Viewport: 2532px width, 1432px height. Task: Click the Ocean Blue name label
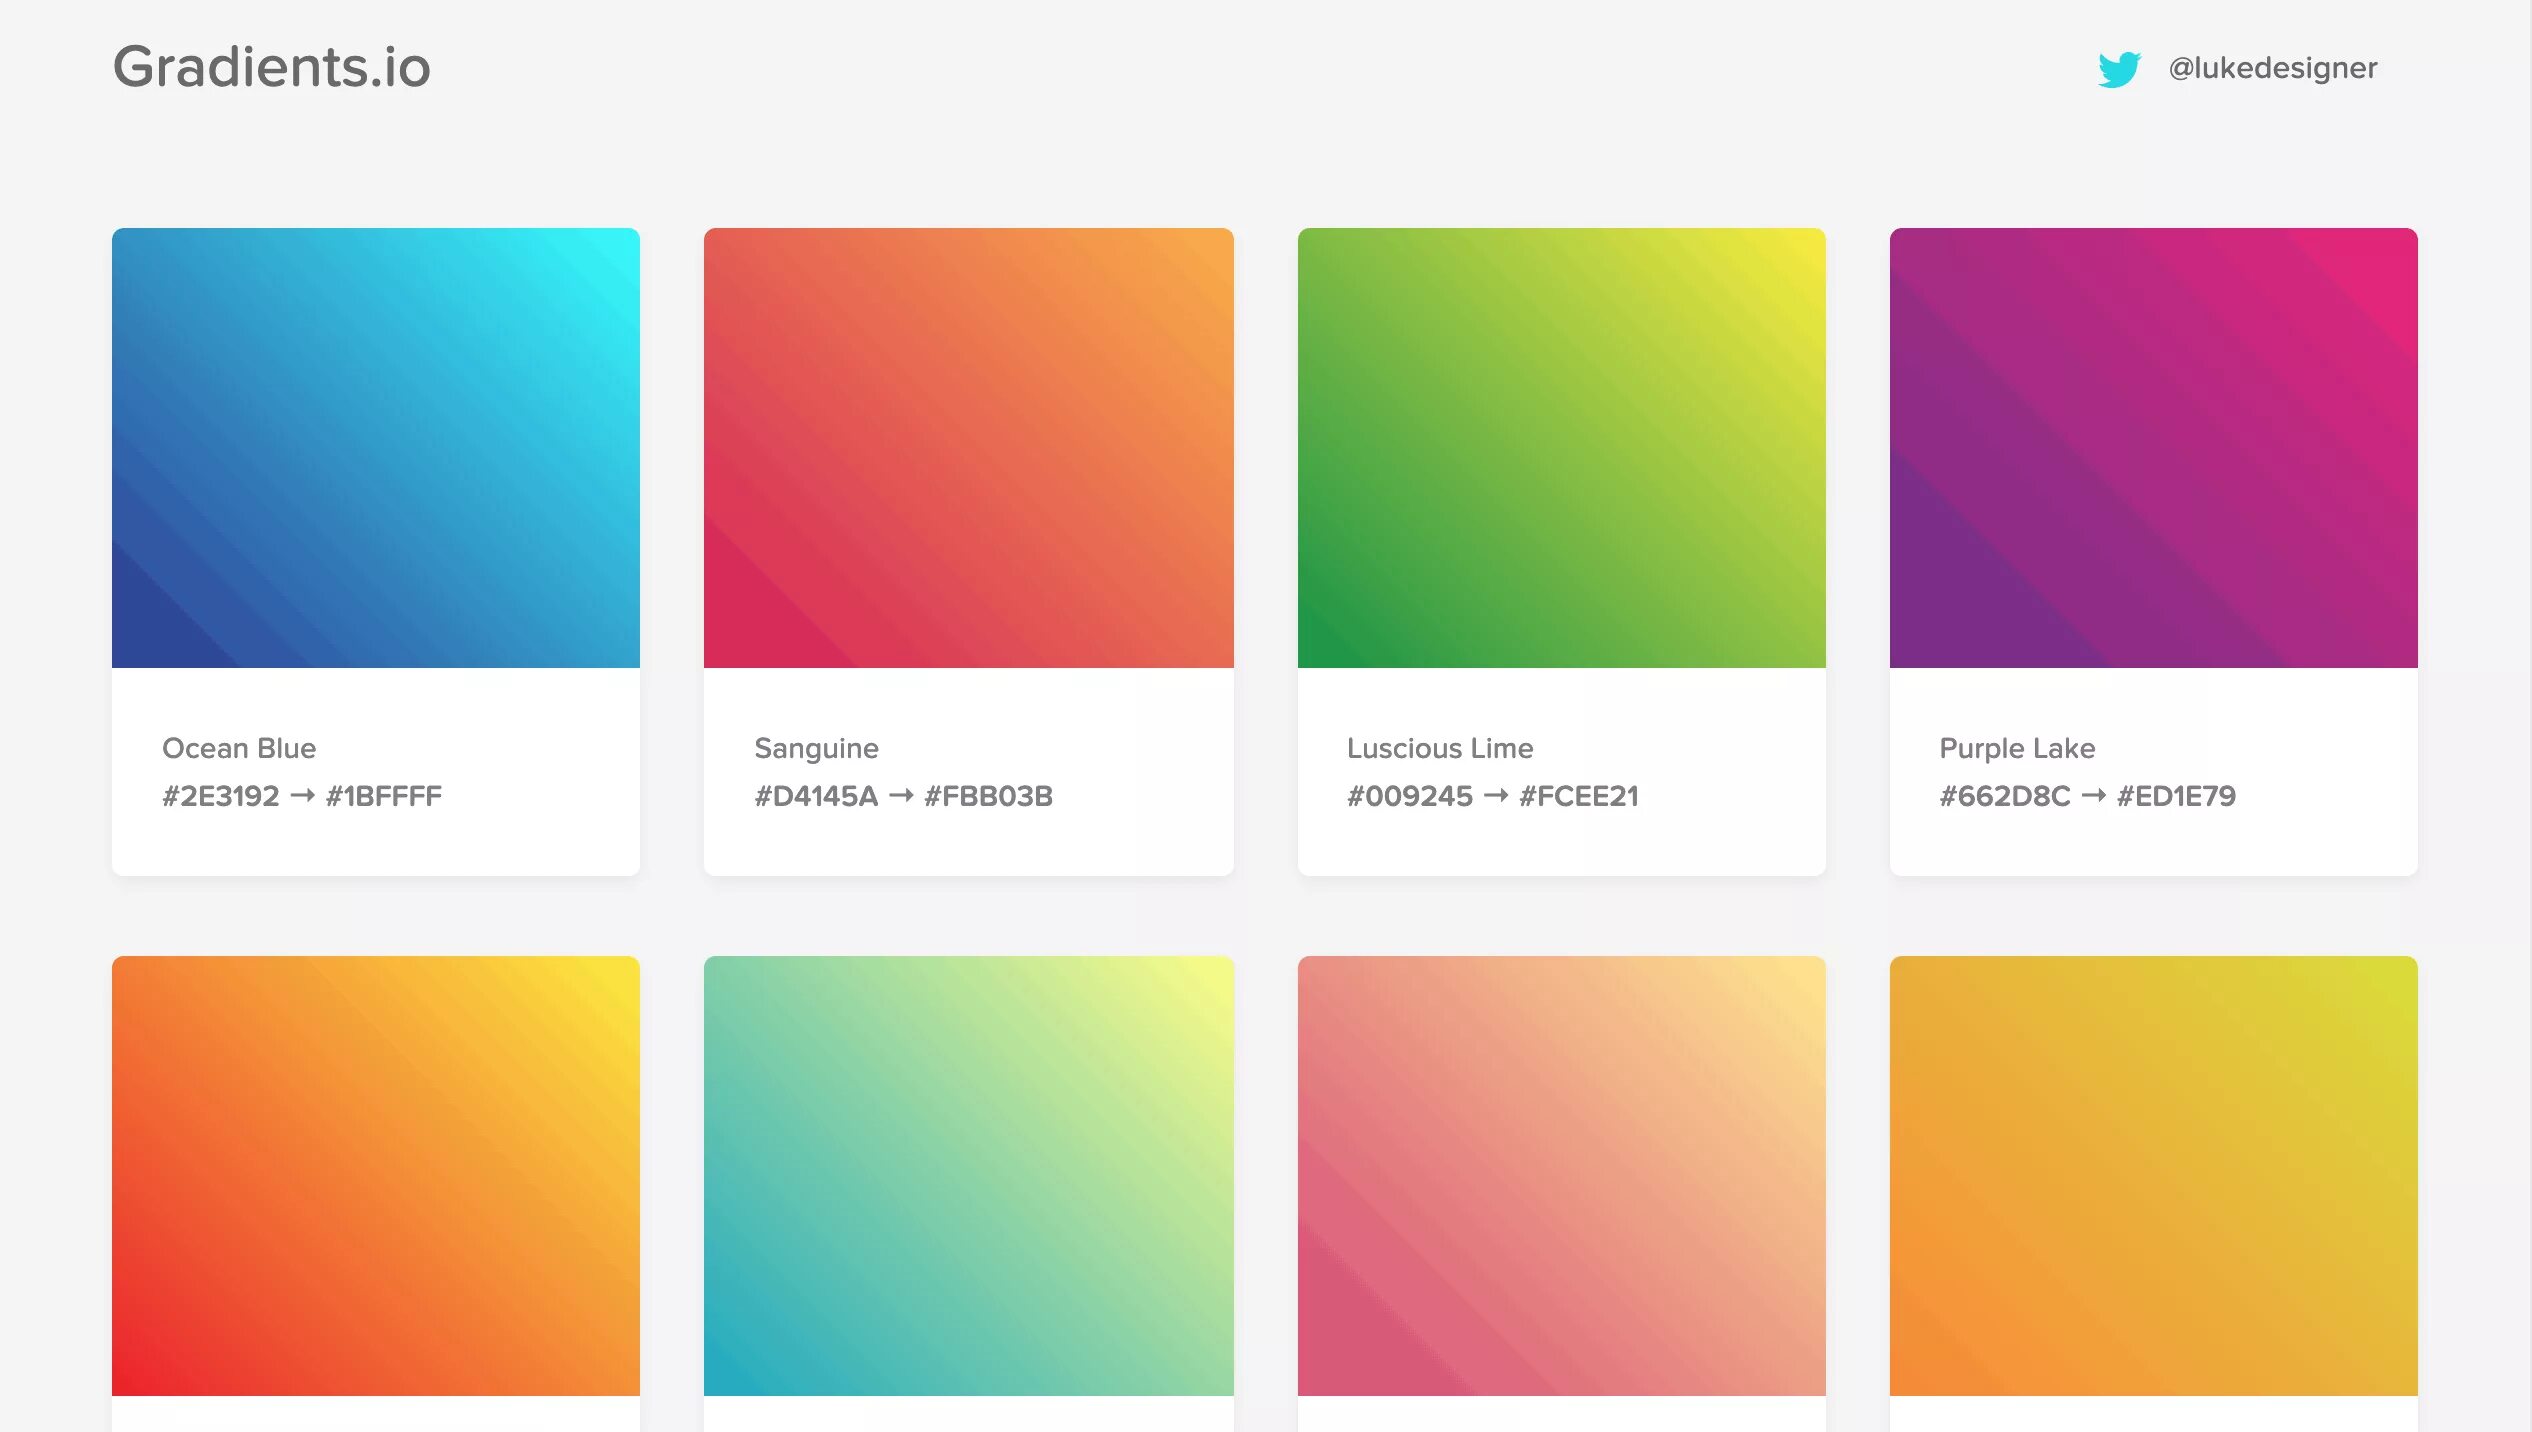coord(239,748)
